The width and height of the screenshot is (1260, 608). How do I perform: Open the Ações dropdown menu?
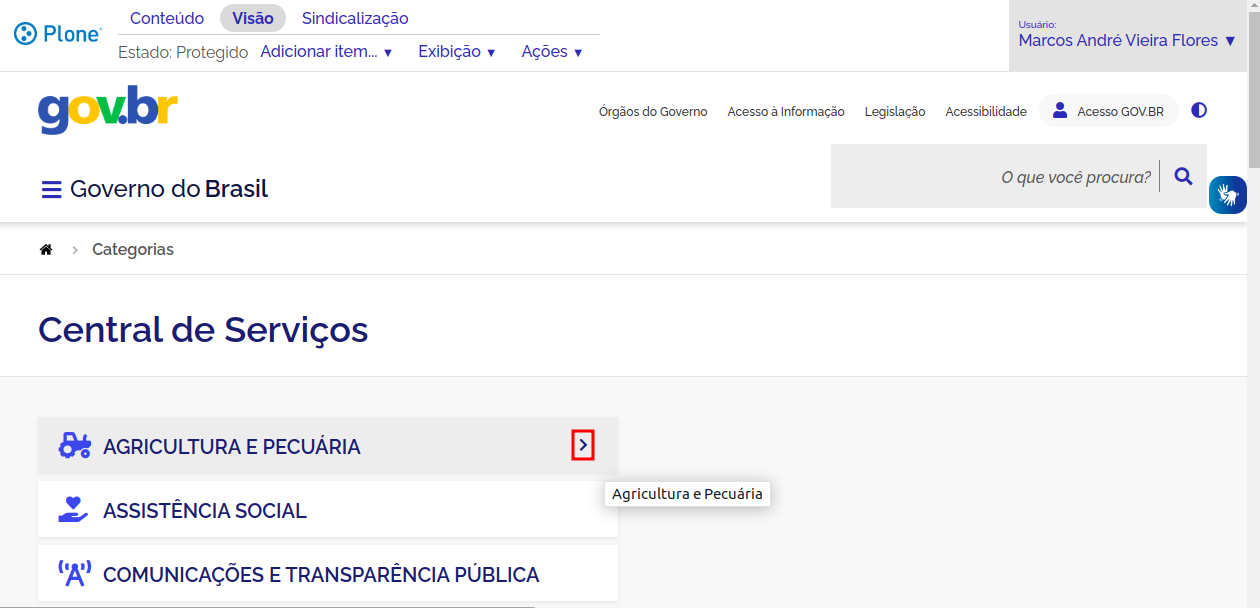click(x=552, y=52)
